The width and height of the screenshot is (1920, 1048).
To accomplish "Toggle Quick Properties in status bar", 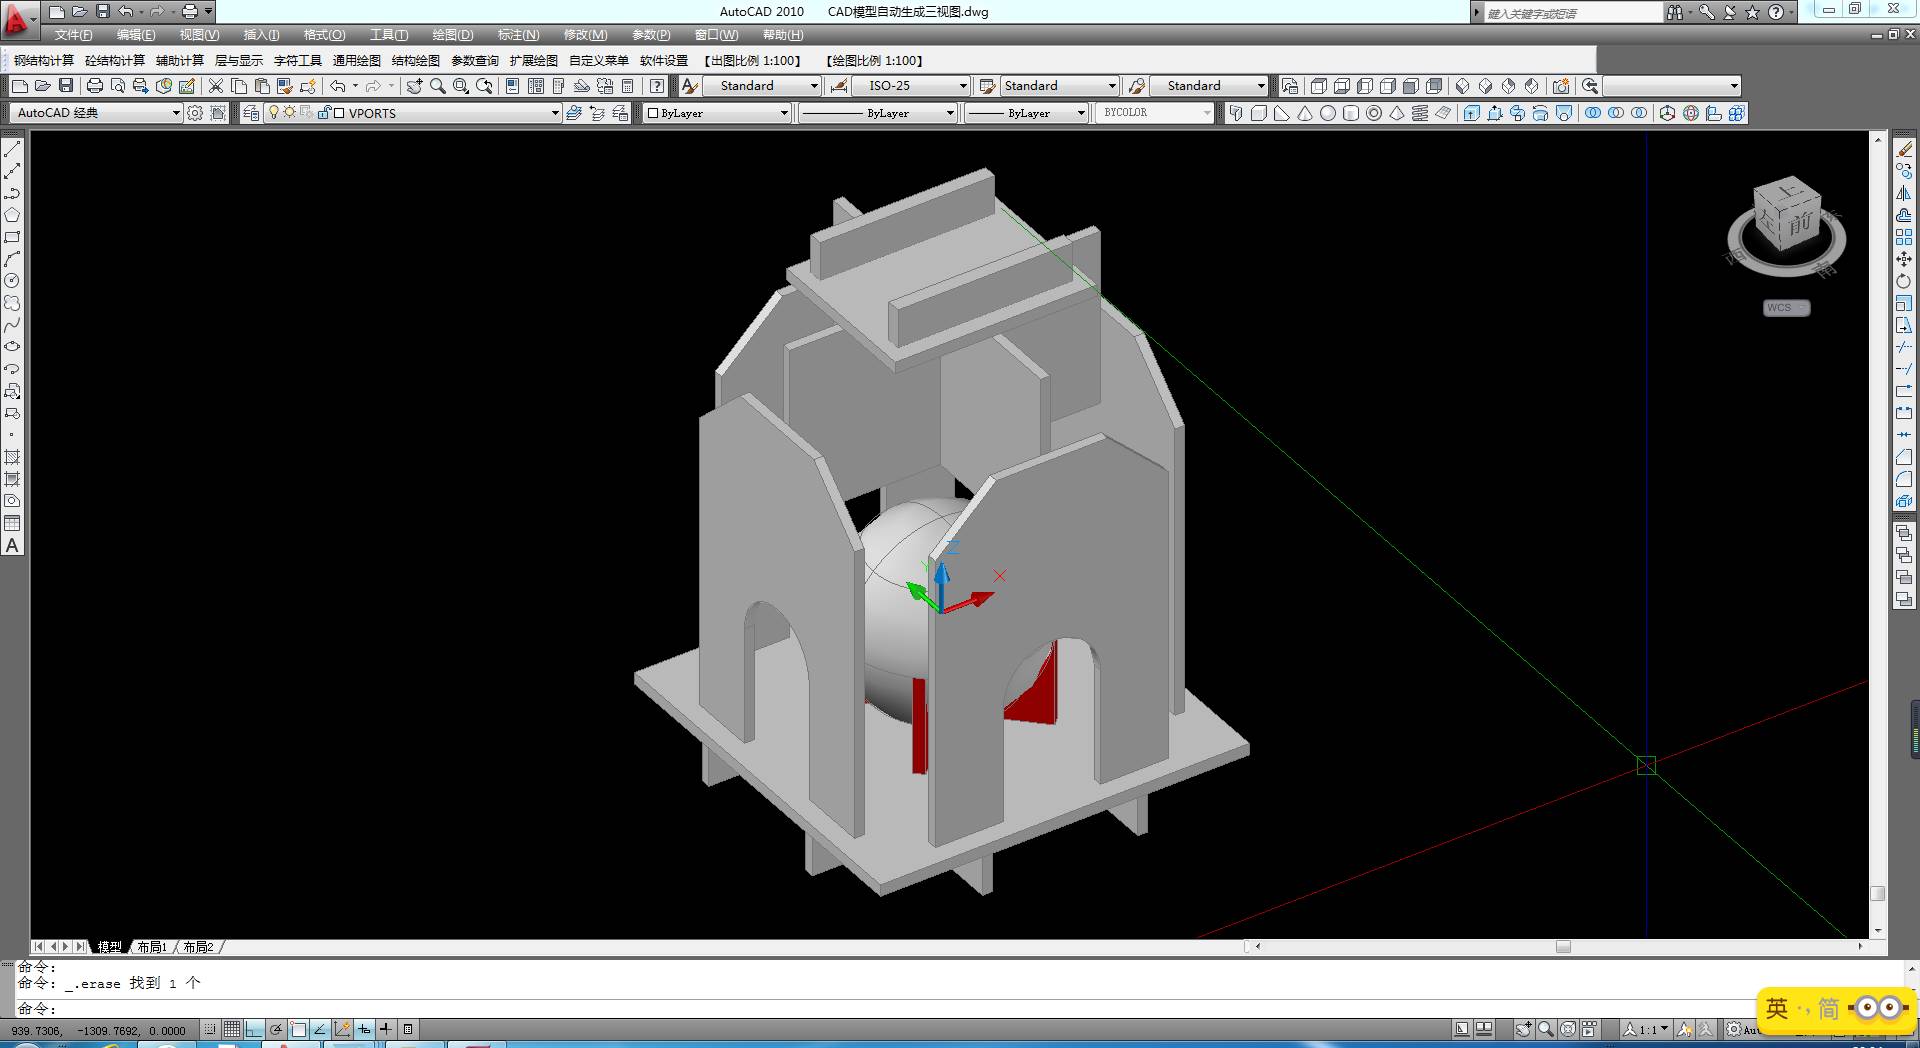I will (x=408, y=1029).
